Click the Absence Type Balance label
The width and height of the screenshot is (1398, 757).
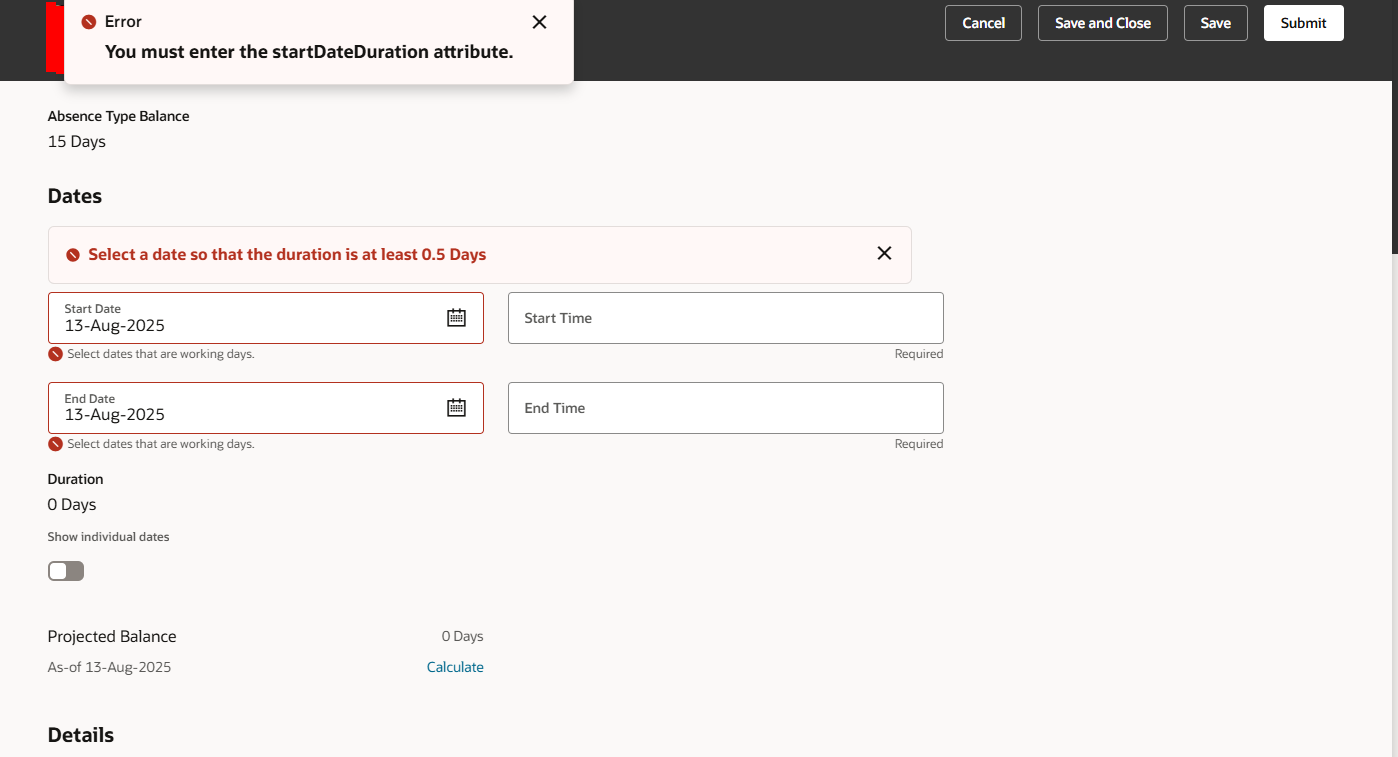point(118,116)
